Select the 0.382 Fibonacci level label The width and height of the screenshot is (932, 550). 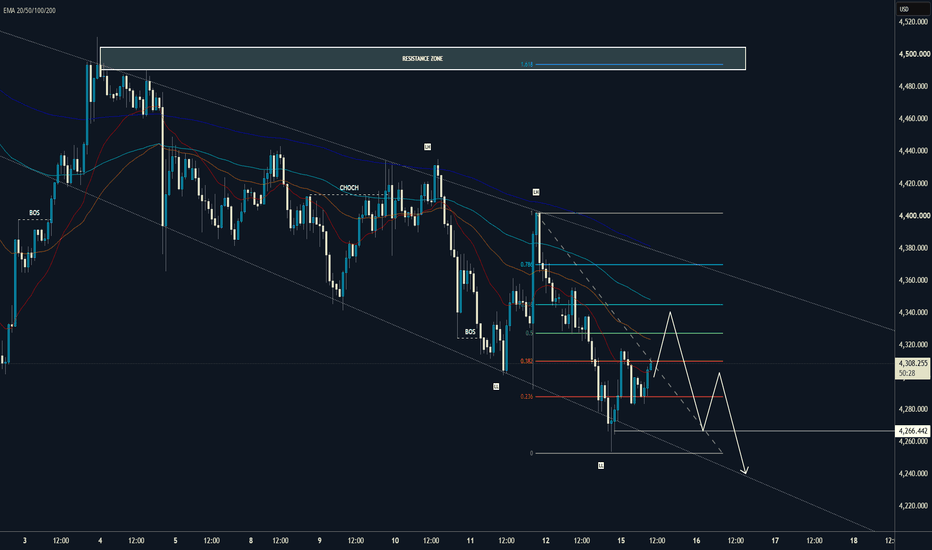point(527,361)
